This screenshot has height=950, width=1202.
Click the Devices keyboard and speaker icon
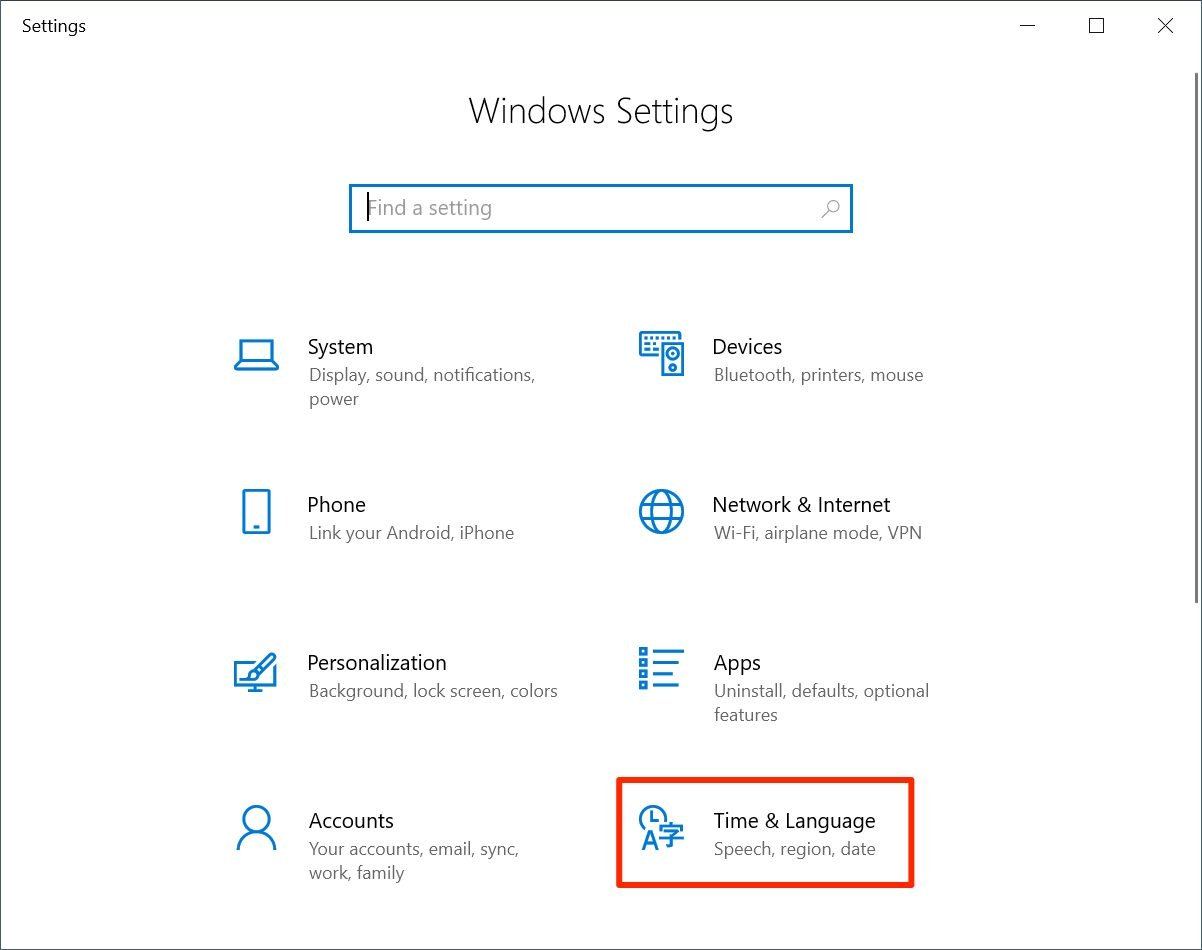(x=661, y=354)
